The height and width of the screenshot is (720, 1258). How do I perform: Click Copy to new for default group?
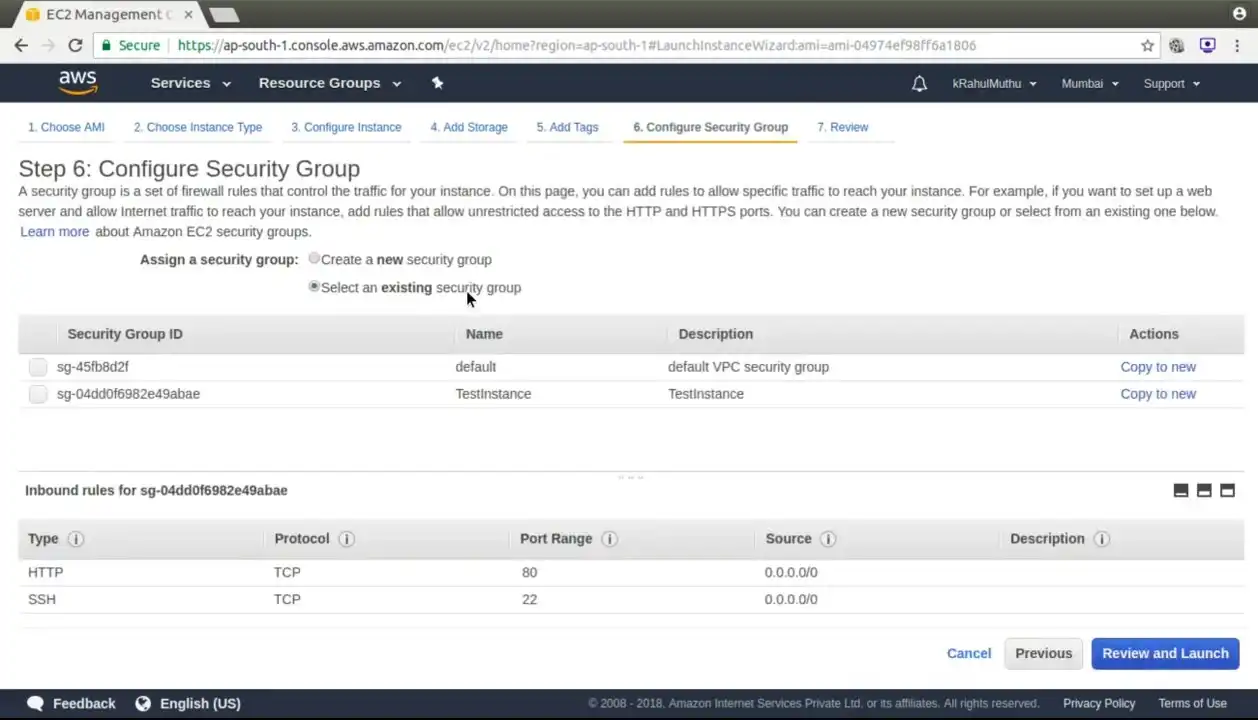coord(1158,367)
